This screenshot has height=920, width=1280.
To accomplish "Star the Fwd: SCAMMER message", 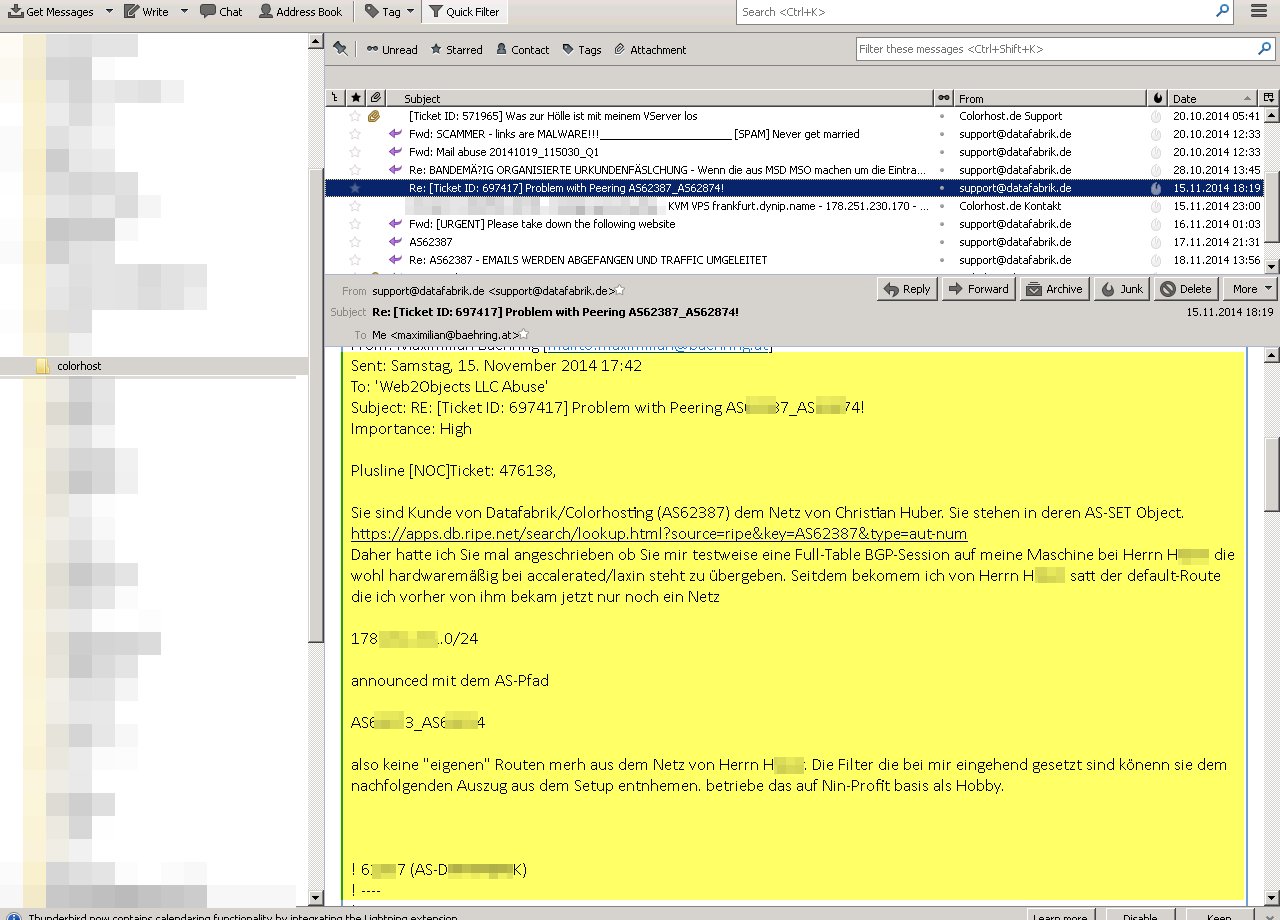I will click(354, 134).
